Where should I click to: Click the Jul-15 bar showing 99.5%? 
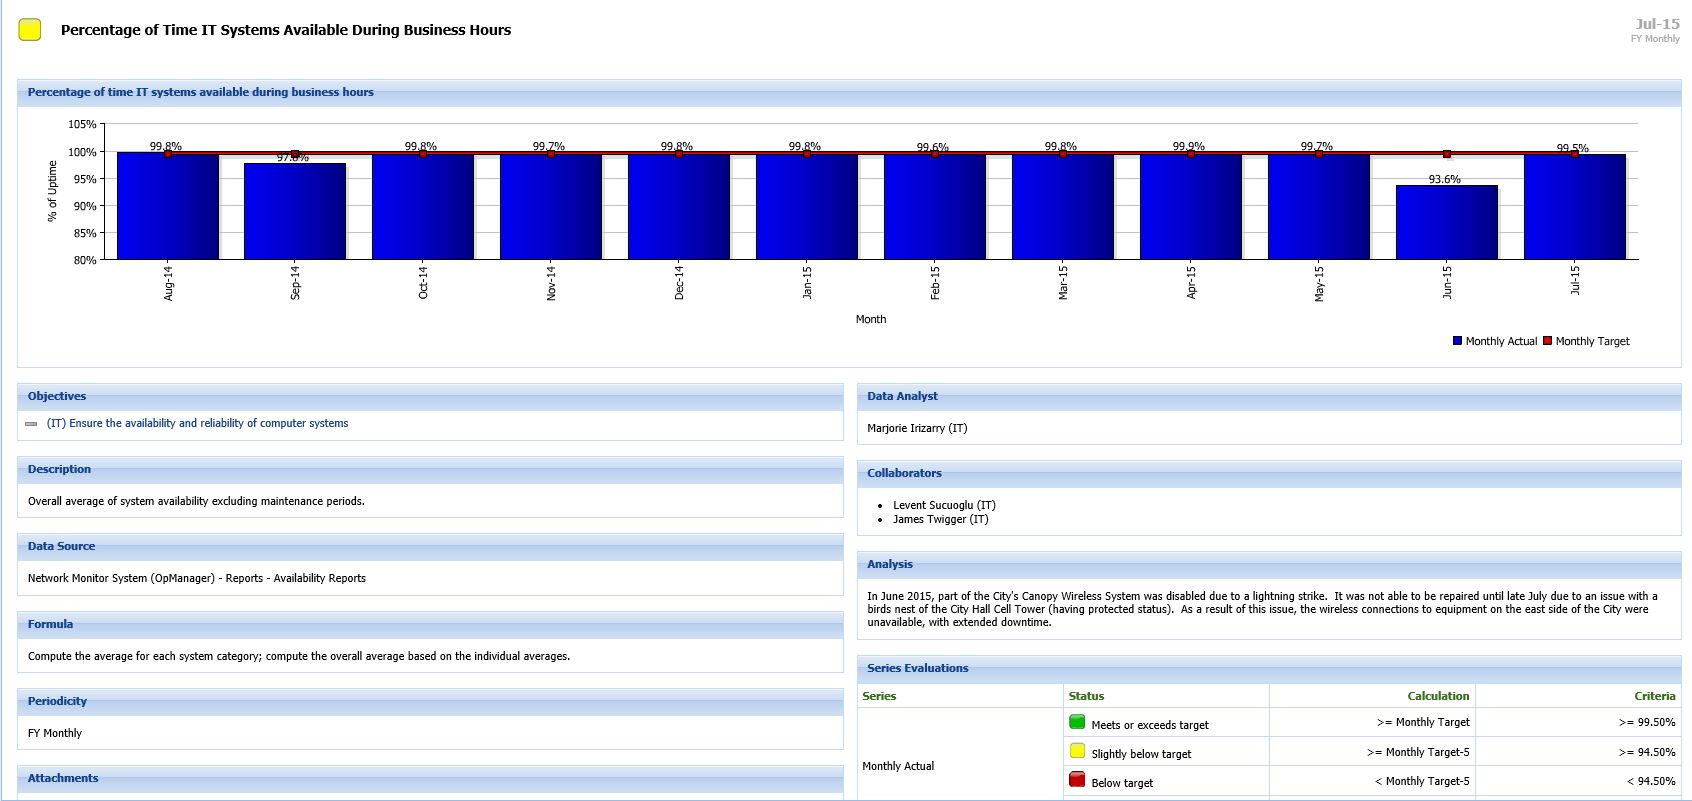click(x=1575, y=206)
